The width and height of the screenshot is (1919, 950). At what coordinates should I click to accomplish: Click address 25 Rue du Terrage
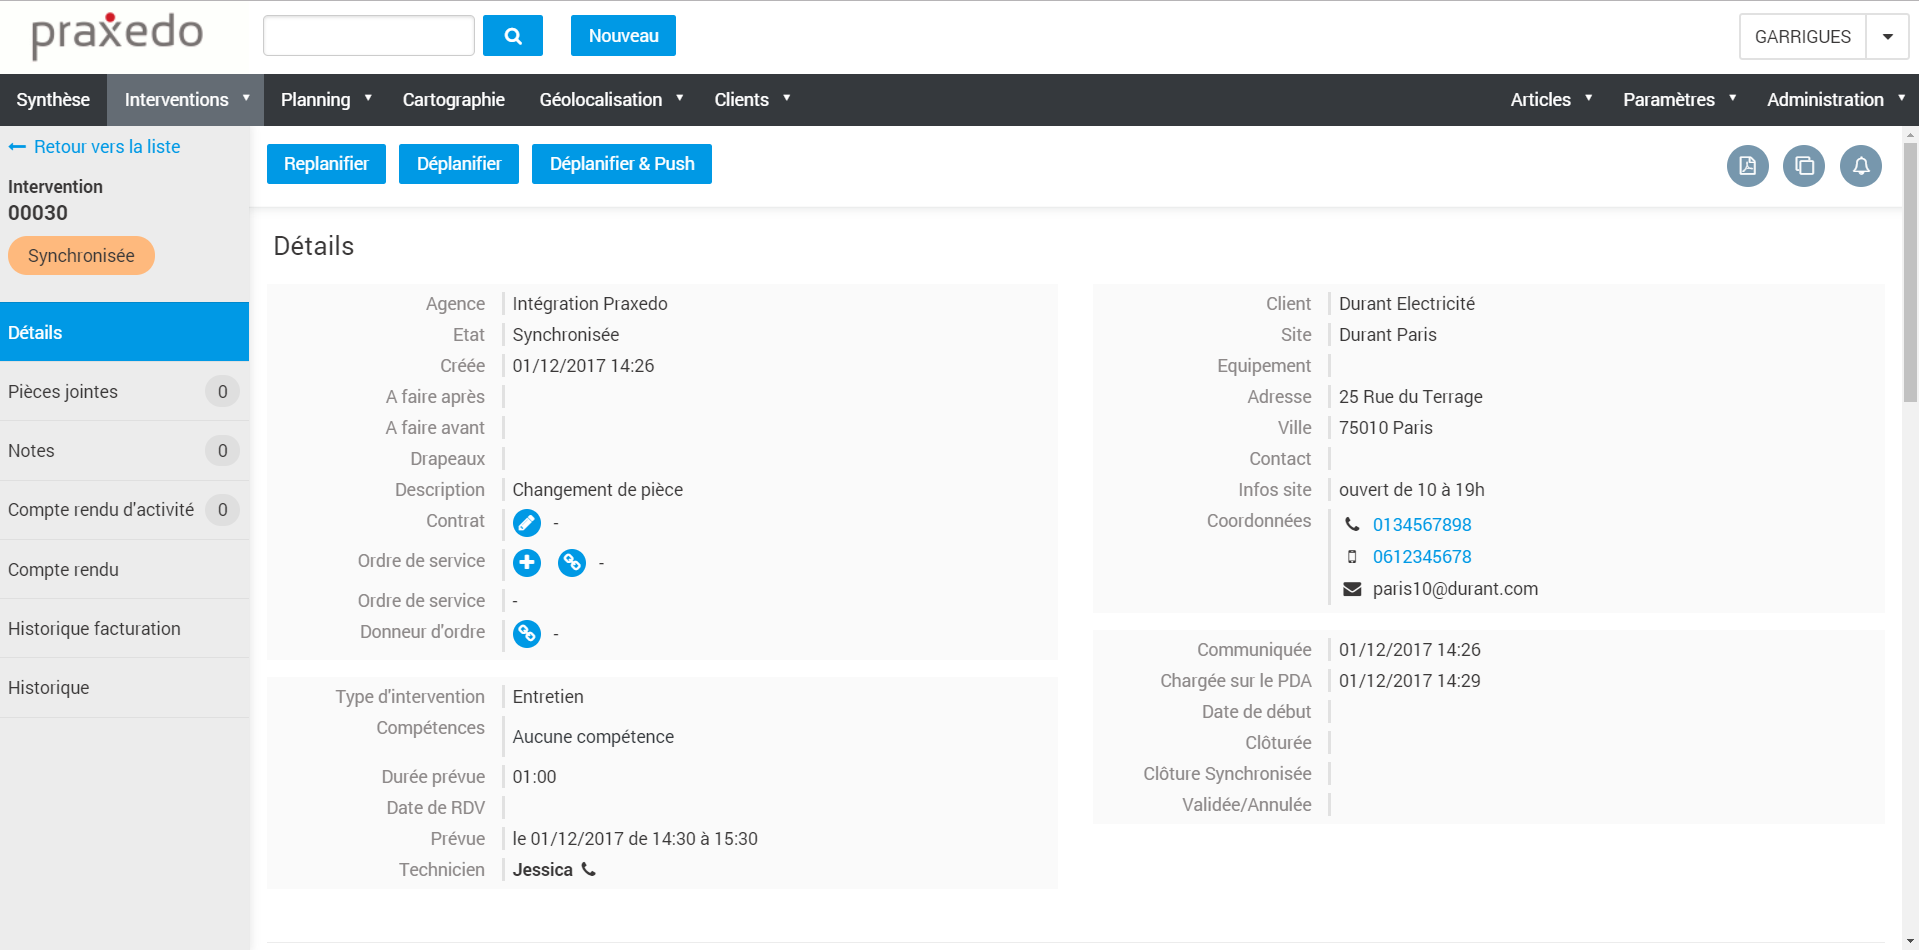pyautogui.click(x=1411, y=397)
